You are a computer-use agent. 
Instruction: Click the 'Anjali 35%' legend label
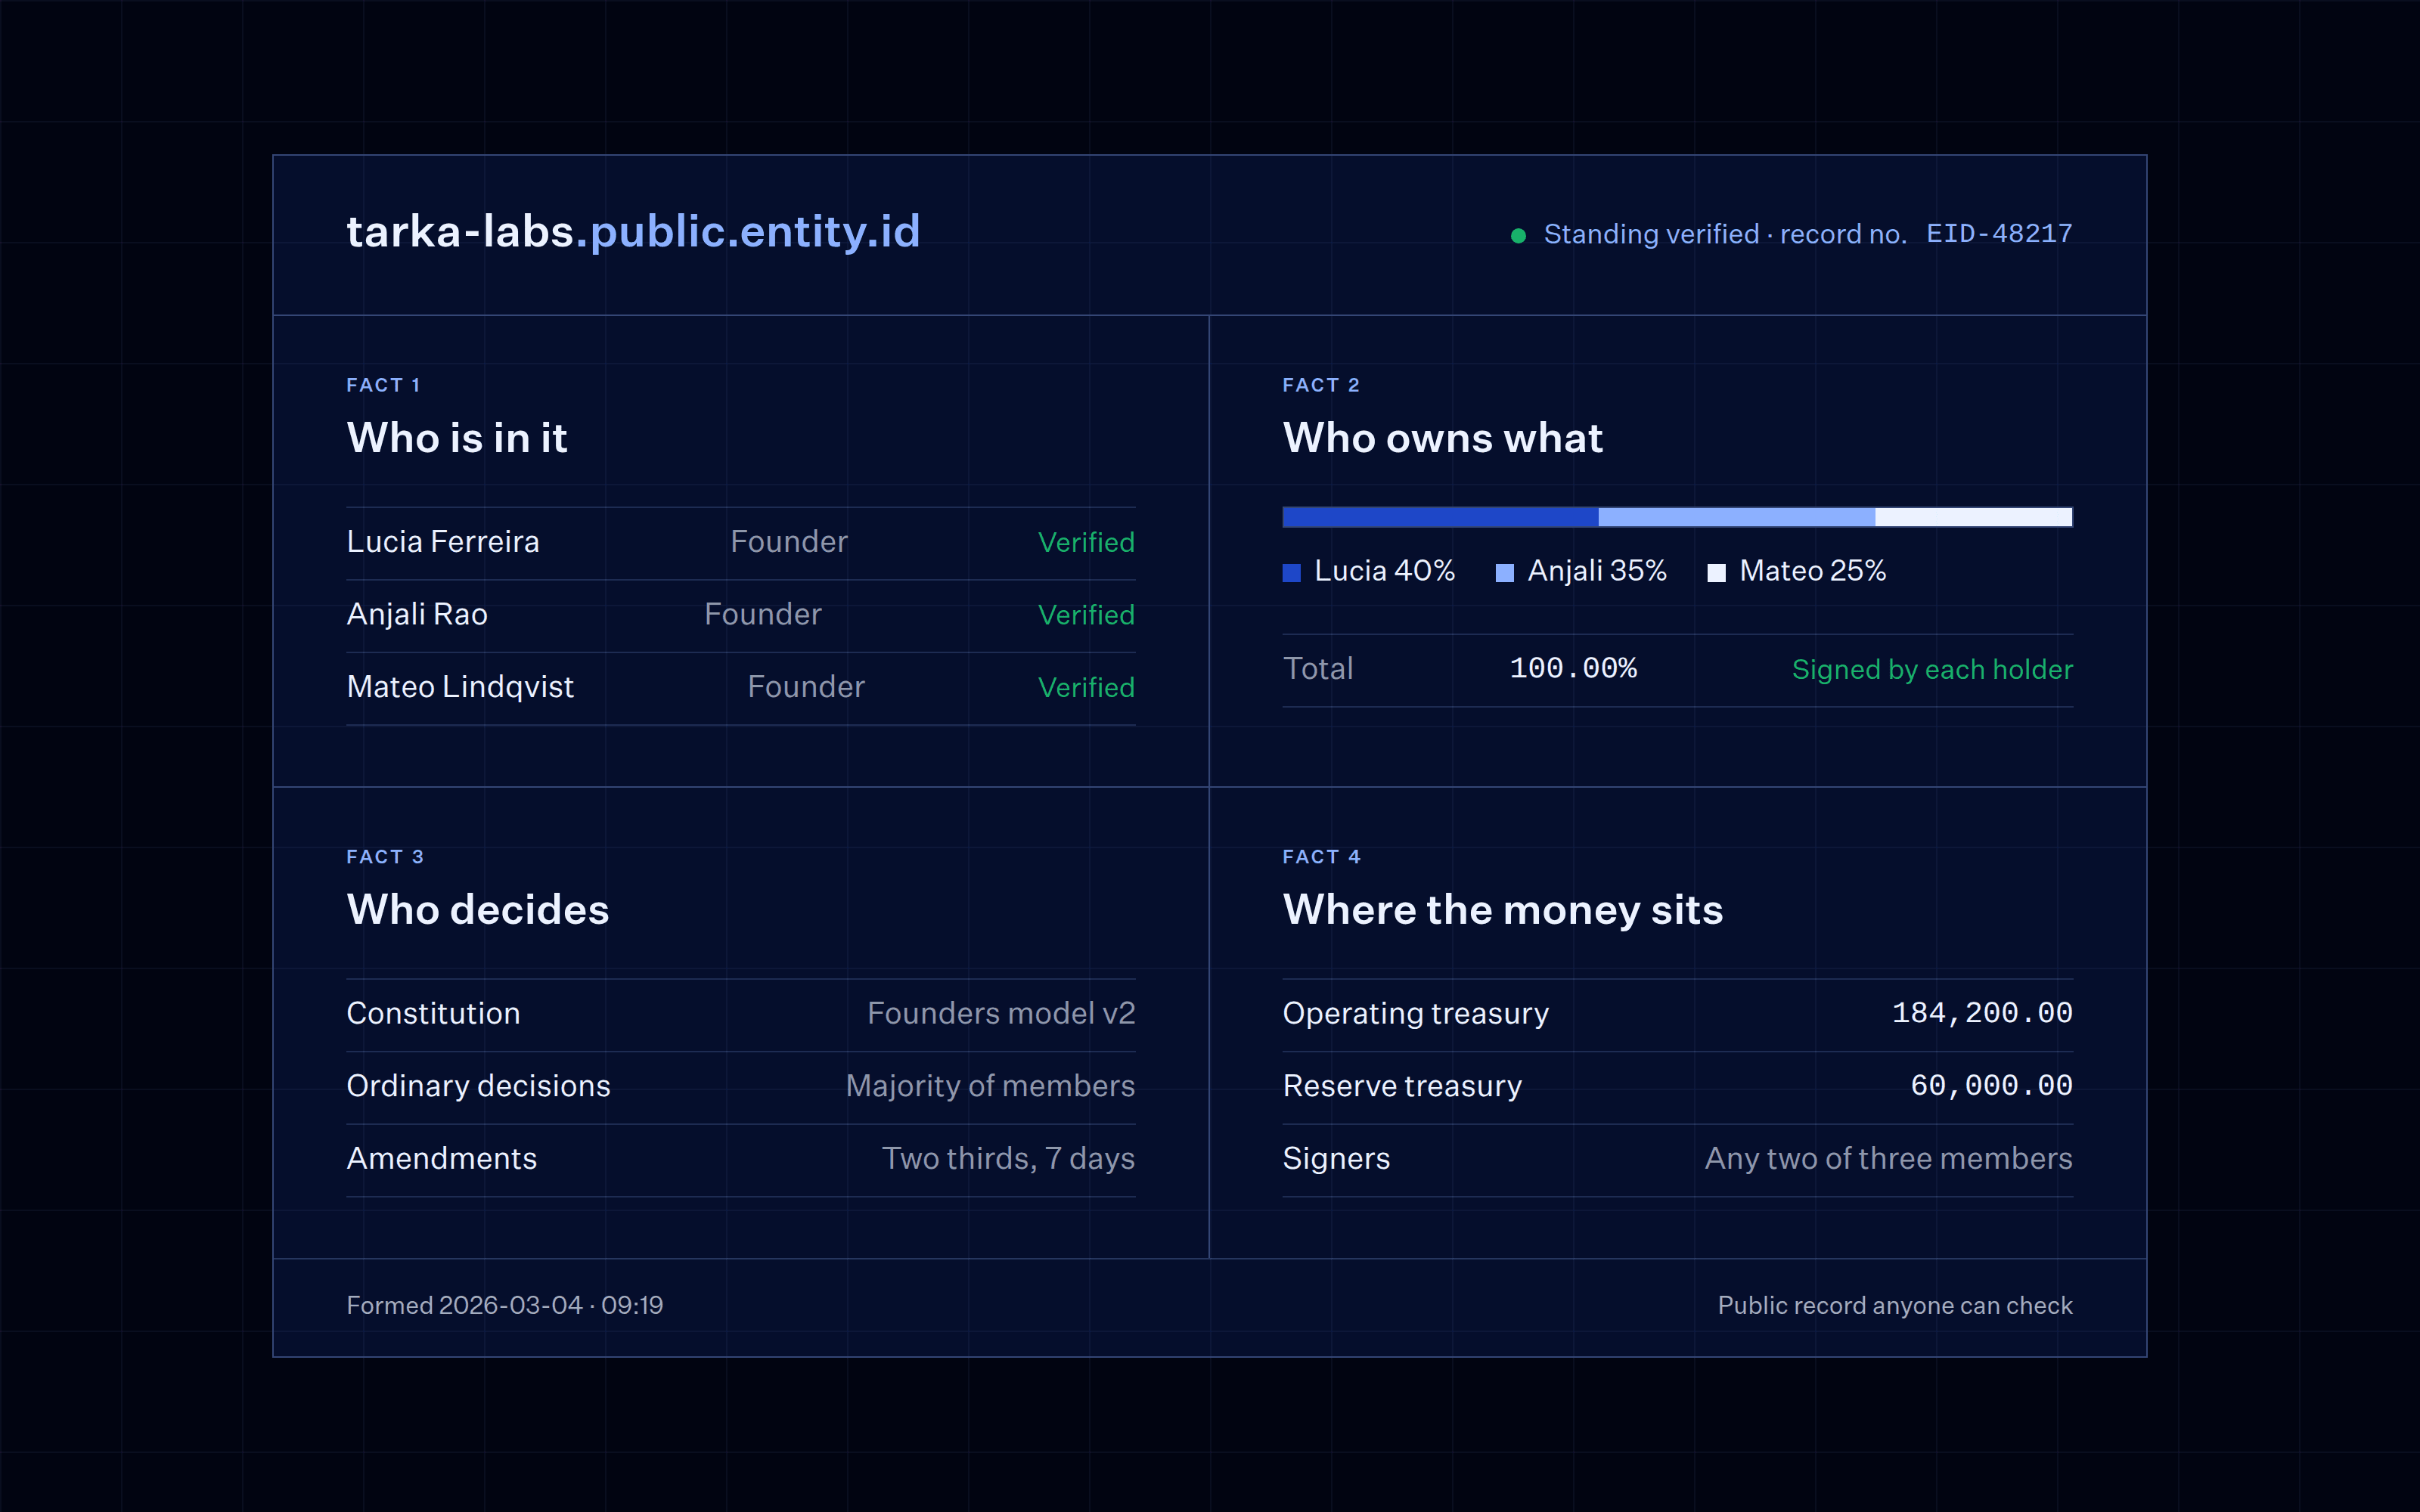click(x=1597, y=571)
